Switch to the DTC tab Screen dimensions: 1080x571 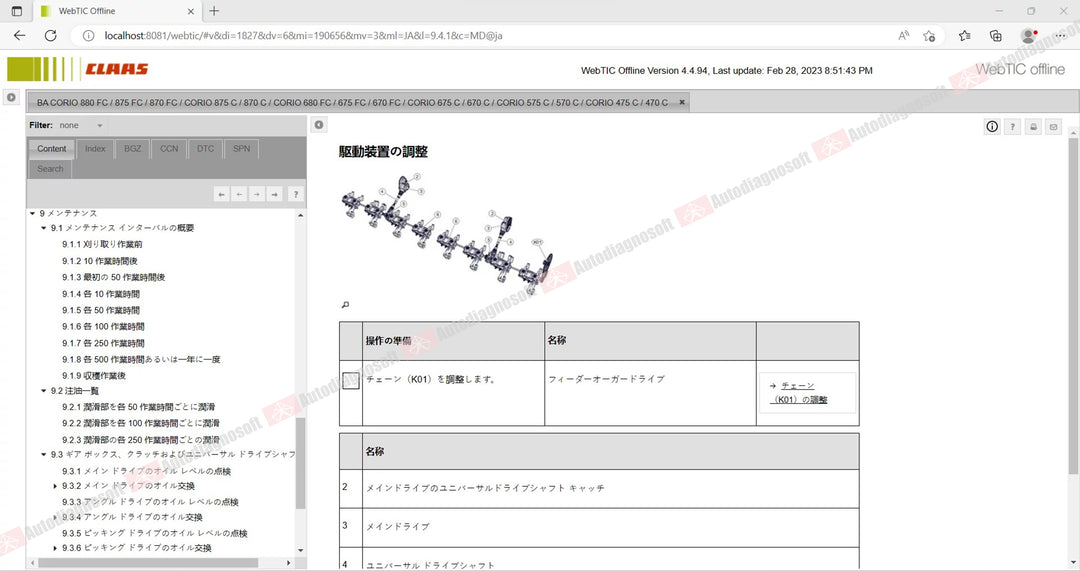pos(205,149)
